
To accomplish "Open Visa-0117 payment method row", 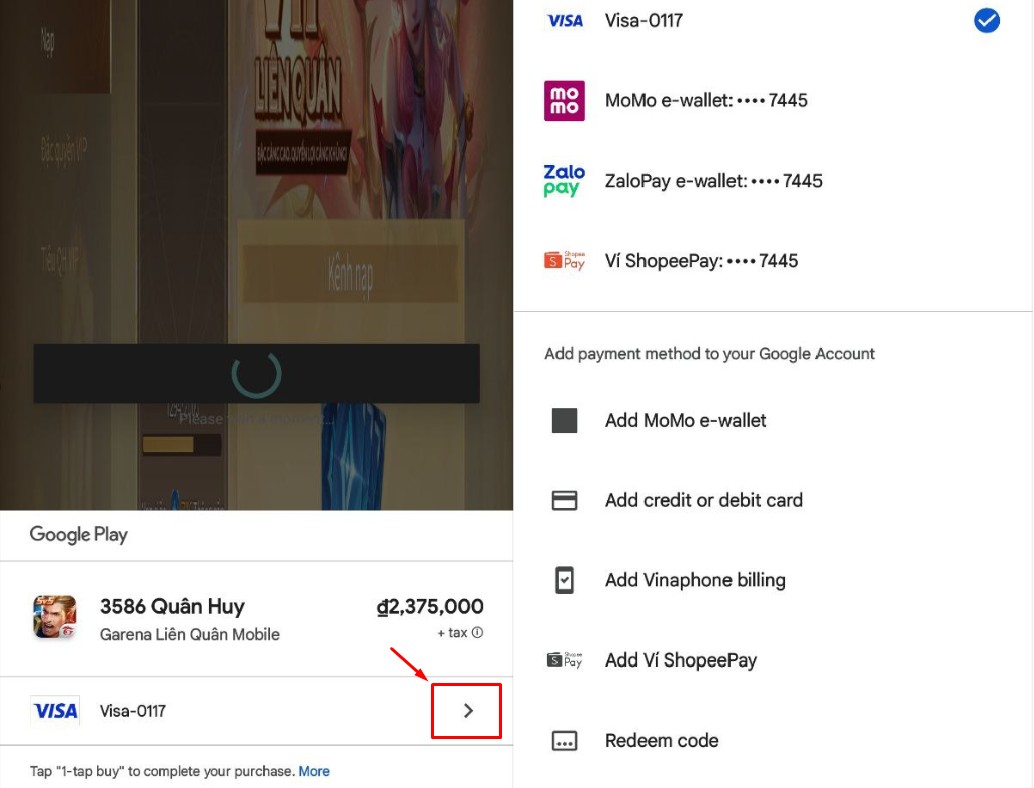I will click(133, 711).
